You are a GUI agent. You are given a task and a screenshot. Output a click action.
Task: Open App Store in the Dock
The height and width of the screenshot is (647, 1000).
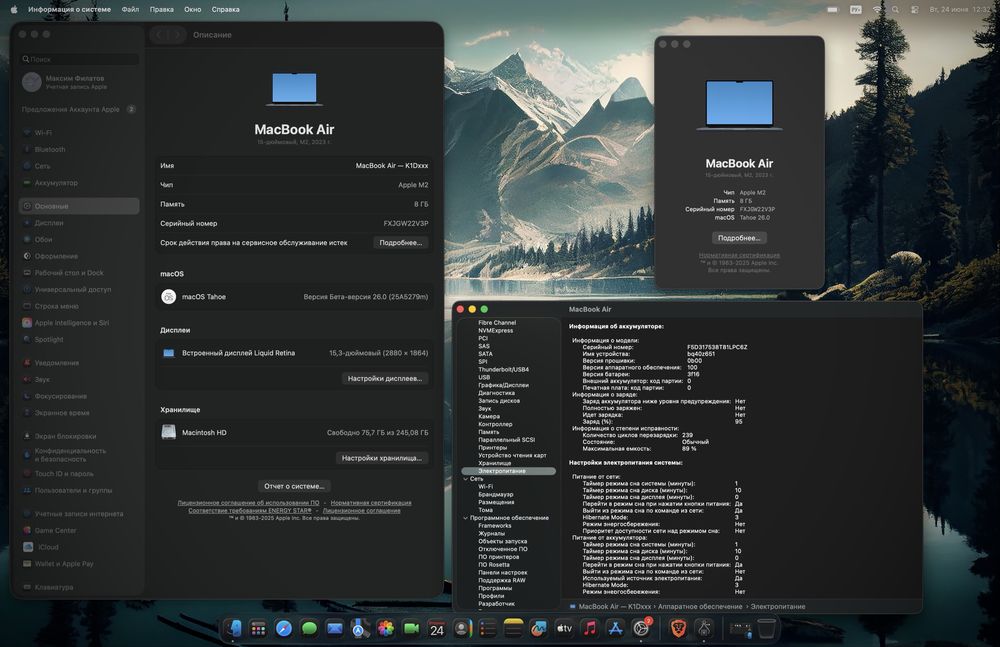(x=615, y=628)
